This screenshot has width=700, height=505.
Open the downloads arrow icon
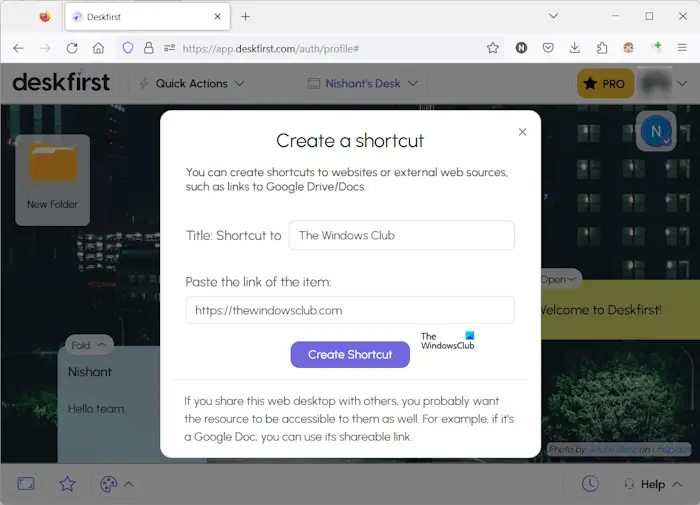click(575, 48)
